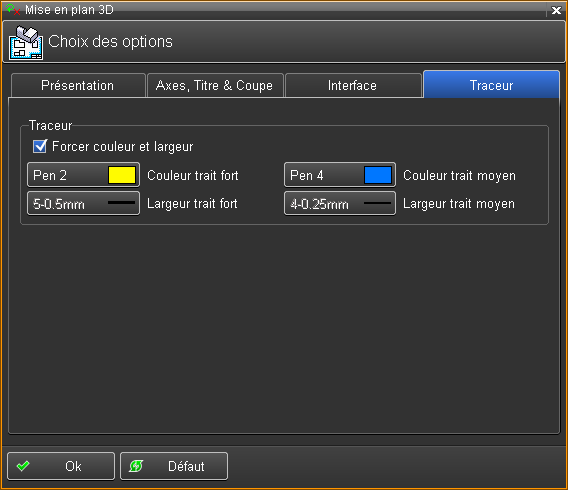Open the Pen 4 medium line color selector

coord(340,175)
